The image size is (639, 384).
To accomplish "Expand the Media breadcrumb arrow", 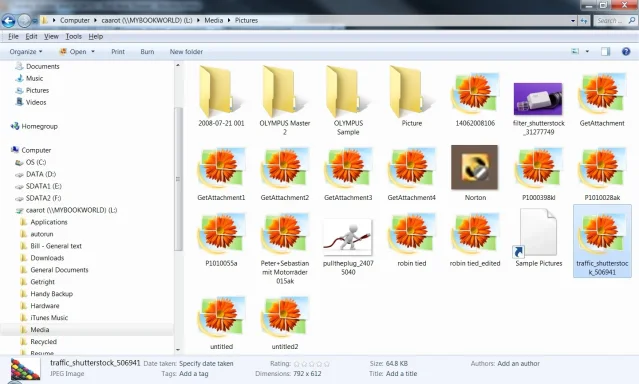I will coord(229,20).
